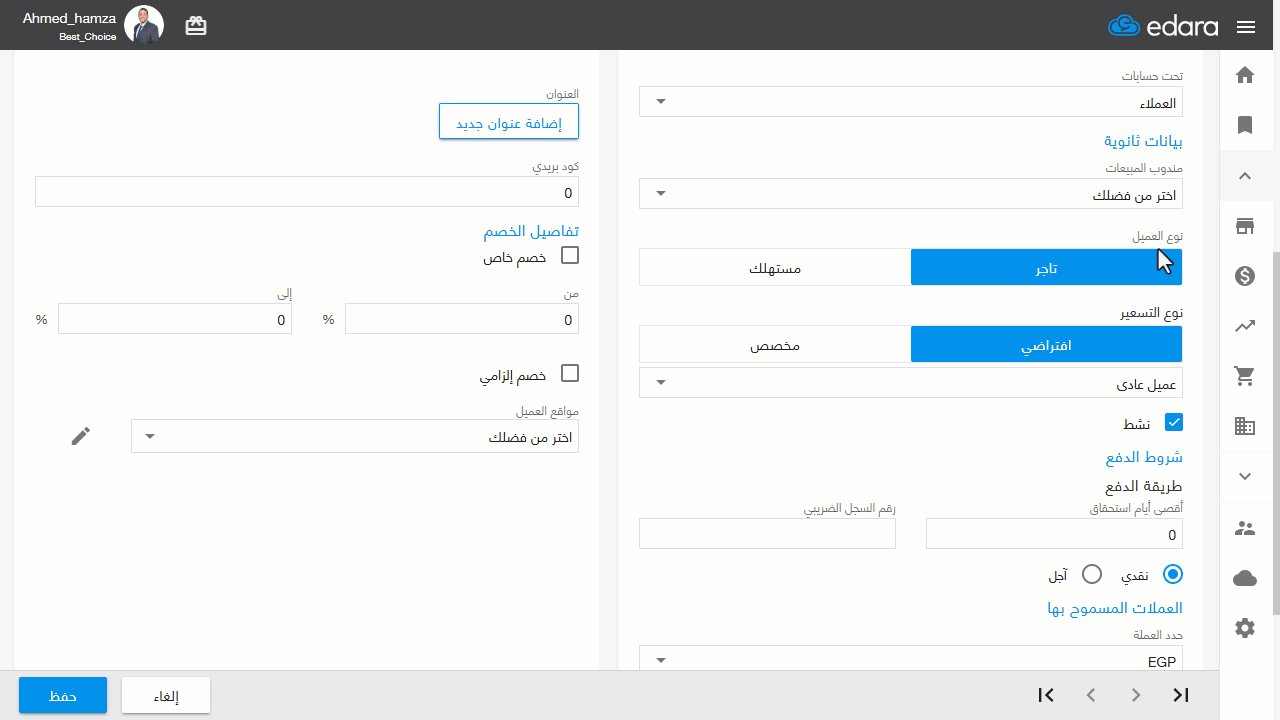
Task: Open company building icon in sidebar
Action: click(x=1245, y=426)
